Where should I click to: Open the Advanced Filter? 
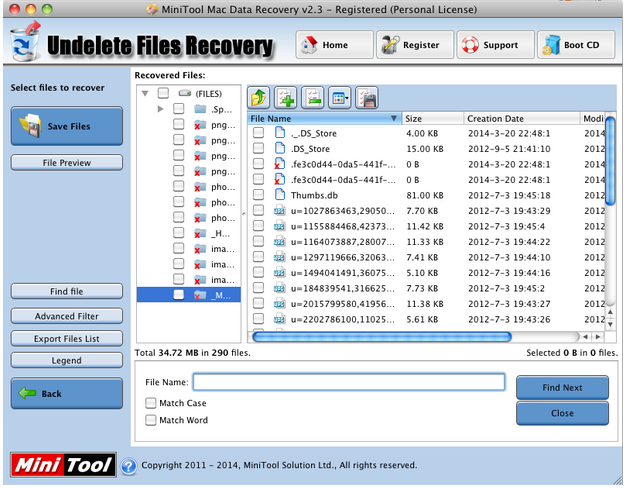click(67, 316)
